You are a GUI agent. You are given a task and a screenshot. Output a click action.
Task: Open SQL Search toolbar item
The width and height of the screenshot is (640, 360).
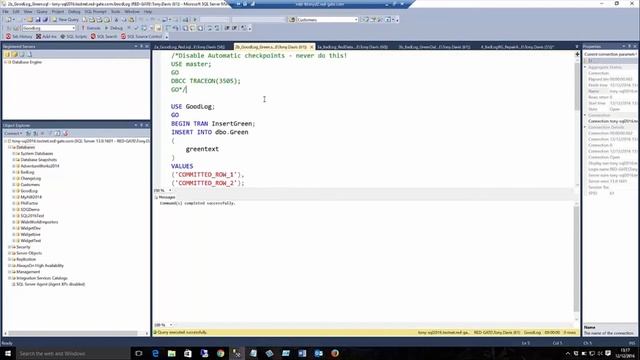[104, 36]
